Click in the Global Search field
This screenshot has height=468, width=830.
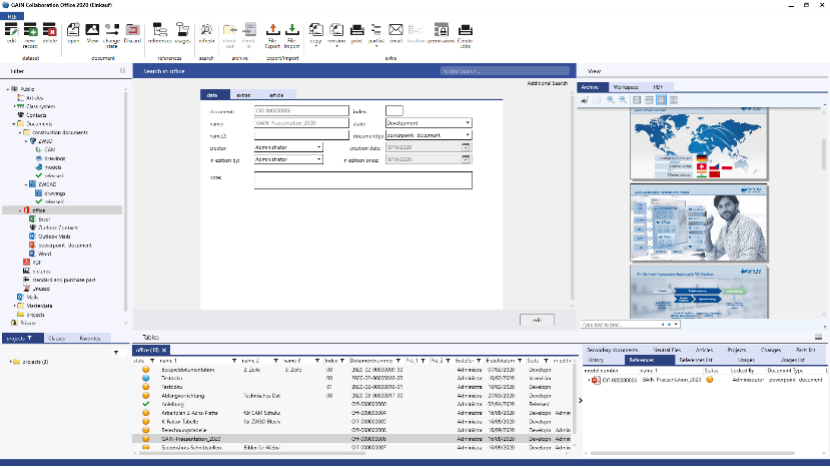pyautogui.click(x=504, y=71)
